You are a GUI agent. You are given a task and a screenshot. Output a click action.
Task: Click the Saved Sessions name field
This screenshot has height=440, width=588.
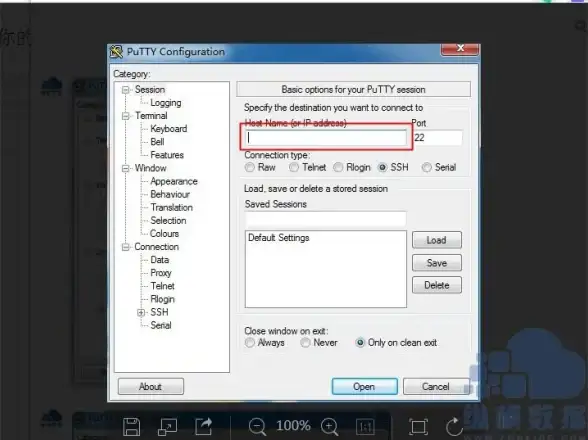(x=326, y=219)
